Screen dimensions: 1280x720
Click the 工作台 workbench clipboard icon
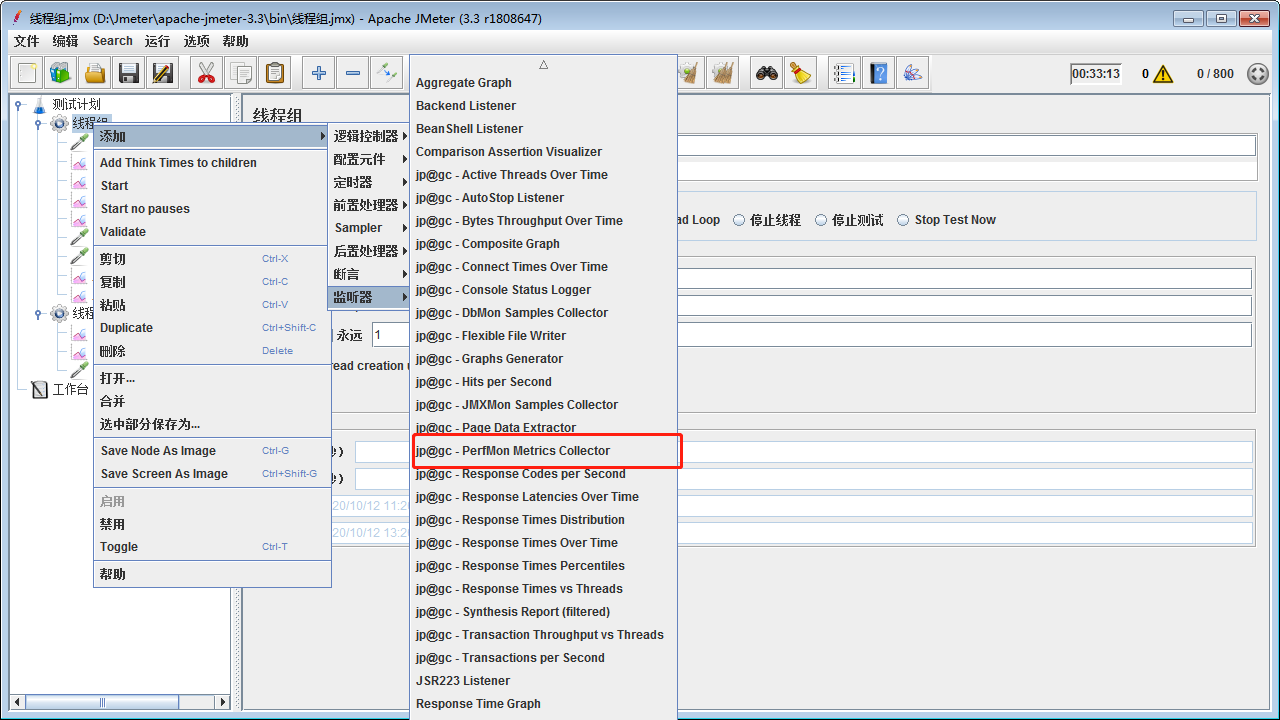click(40, 389)
